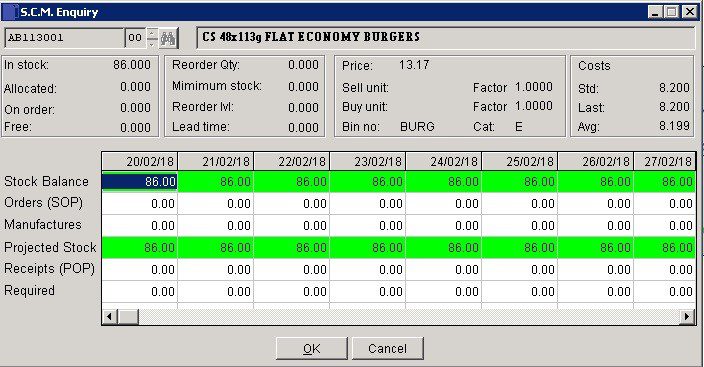
Task: Click the In stock value 86.000
Action: (x=132, y=65)
